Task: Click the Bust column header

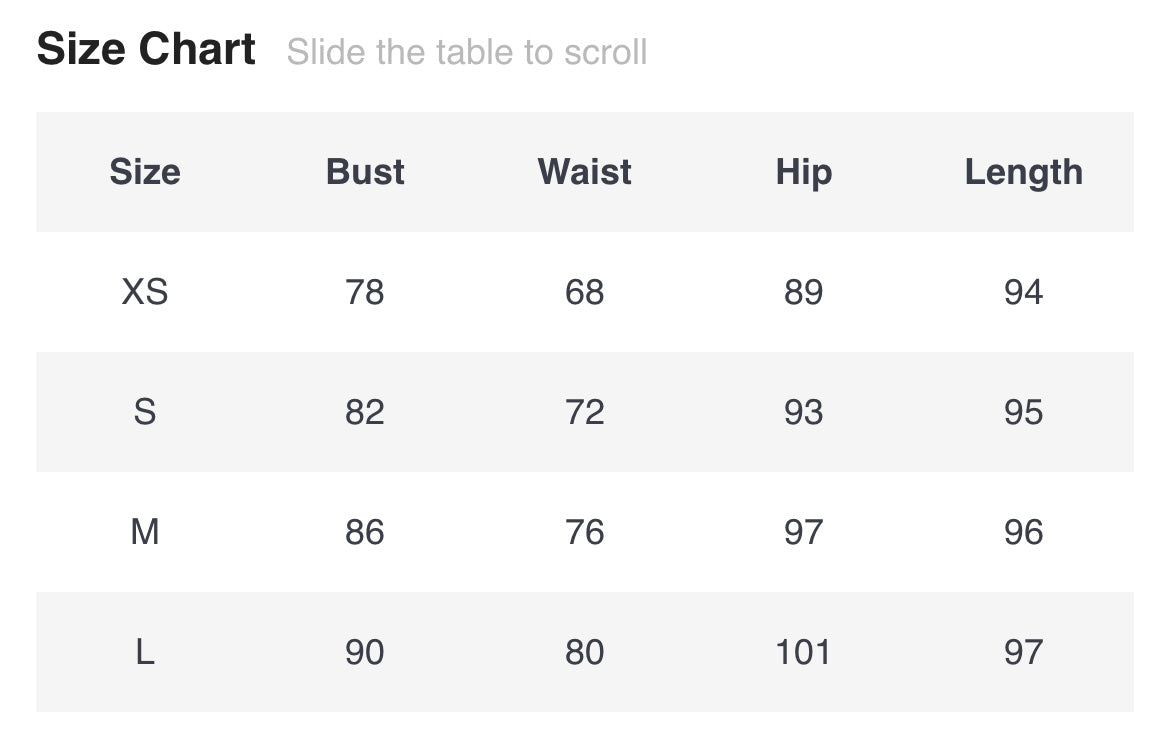Action: (x=365, y=172)
